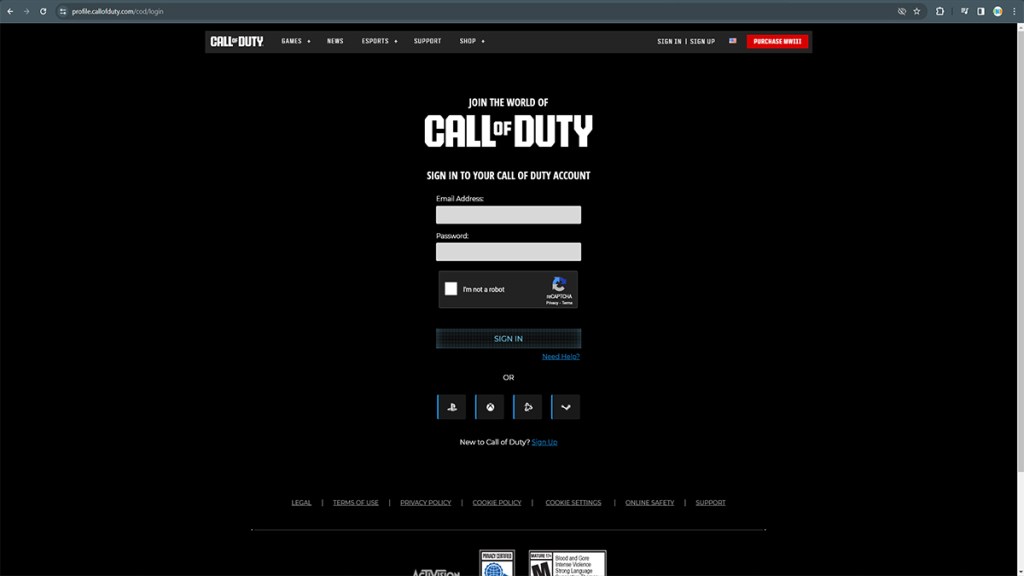1024x576 pixels.
Task: Click the Email Address input field
Action: click(x=508, y=214)
